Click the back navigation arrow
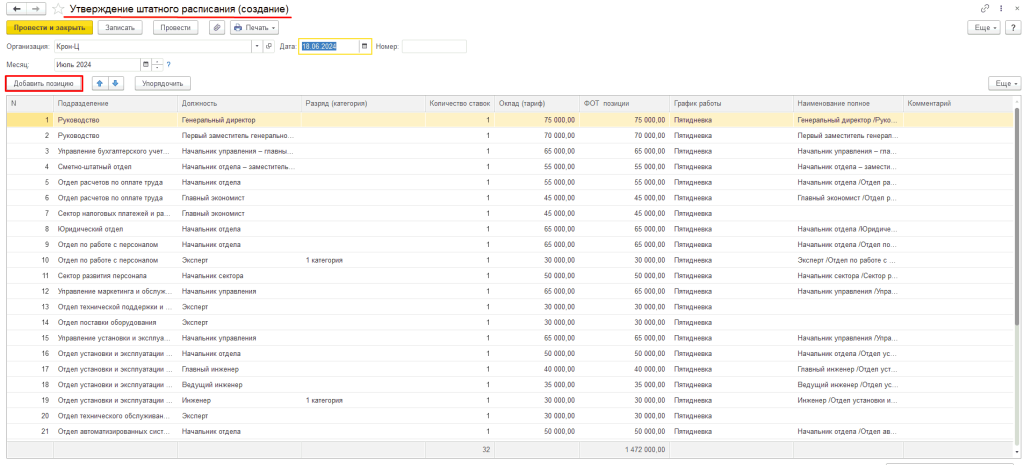The width and height of the screenshot is (1024, 465). (x=14, y=8)
